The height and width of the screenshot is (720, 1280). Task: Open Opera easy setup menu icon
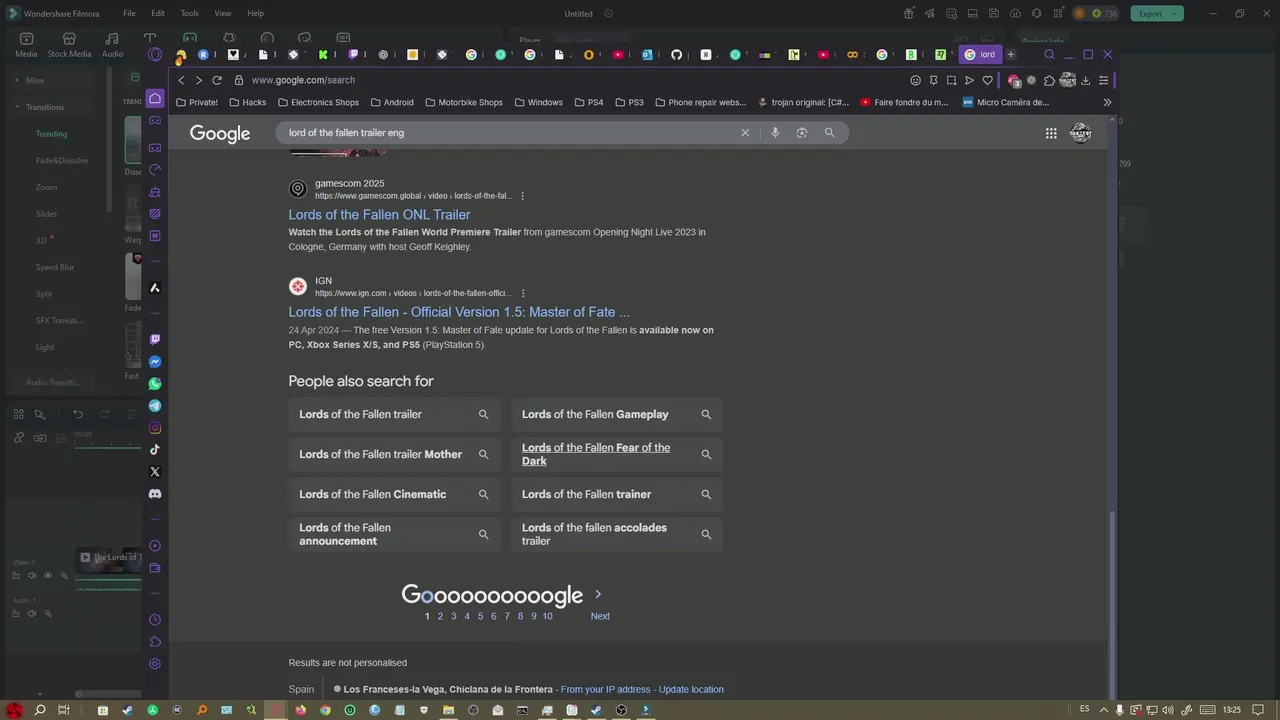tap(1104, 81)
